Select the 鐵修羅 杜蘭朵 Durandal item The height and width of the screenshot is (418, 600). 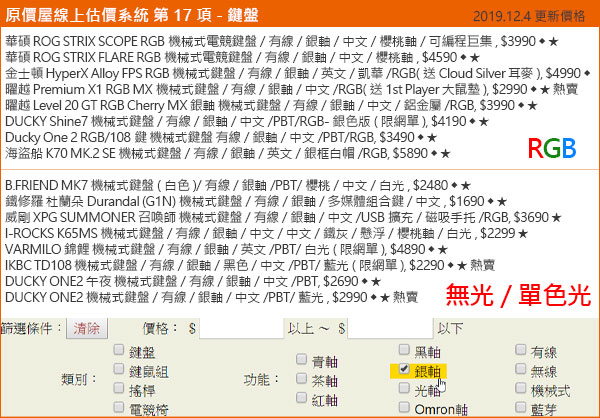[256, 202]
